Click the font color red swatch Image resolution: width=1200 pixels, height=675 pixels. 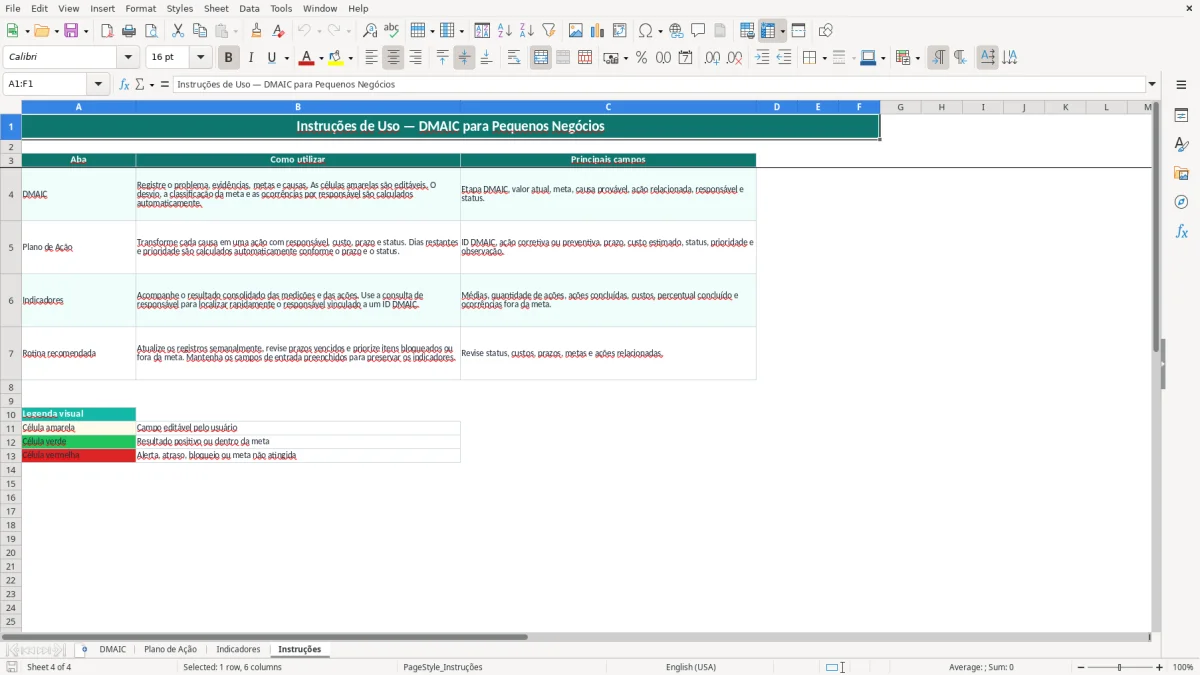308,58
